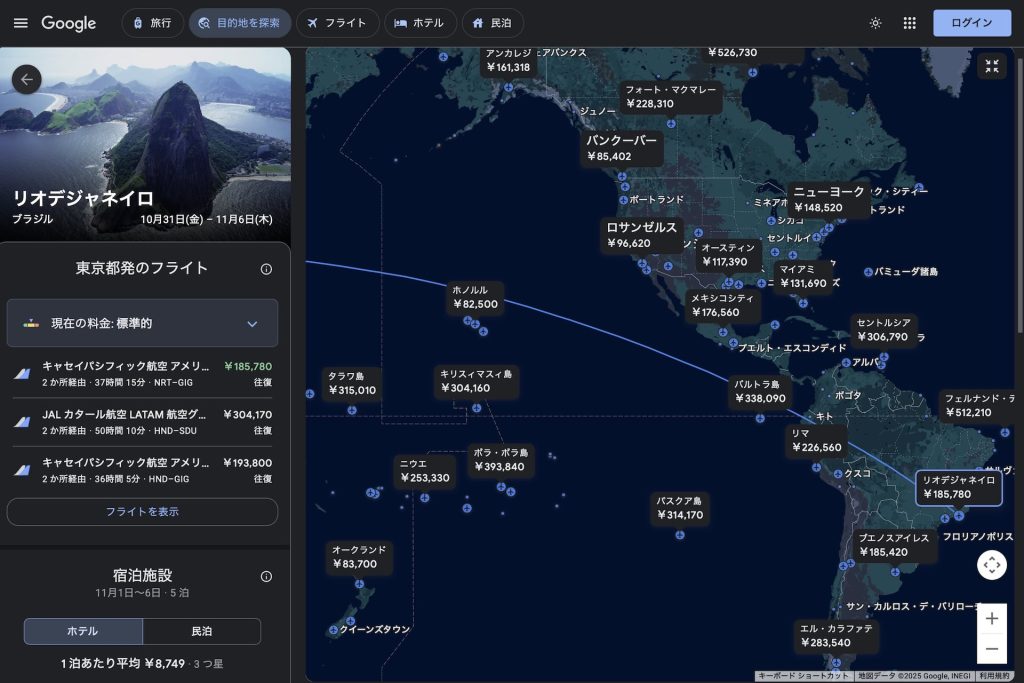Open the hamburger main menu
Viewport: 1024px width, 683px height.
(21, 23)
